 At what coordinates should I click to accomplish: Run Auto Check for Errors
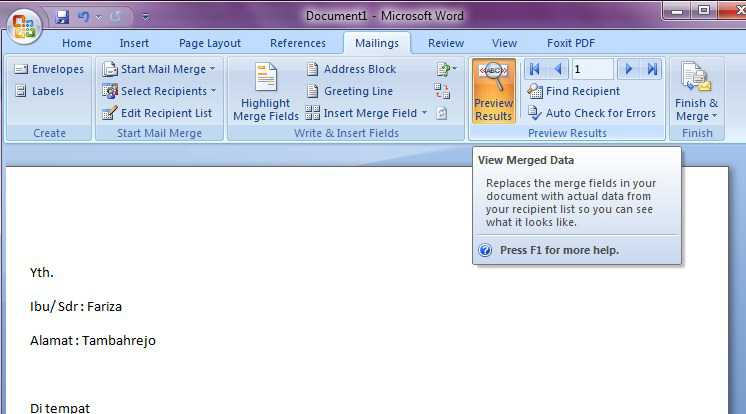pos(592,113)
